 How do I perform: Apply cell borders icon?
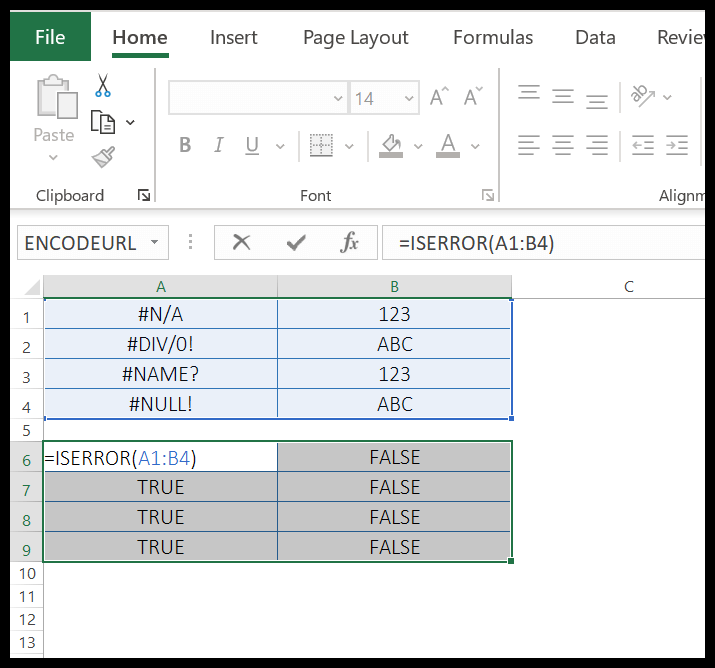(x=321, y=145)
